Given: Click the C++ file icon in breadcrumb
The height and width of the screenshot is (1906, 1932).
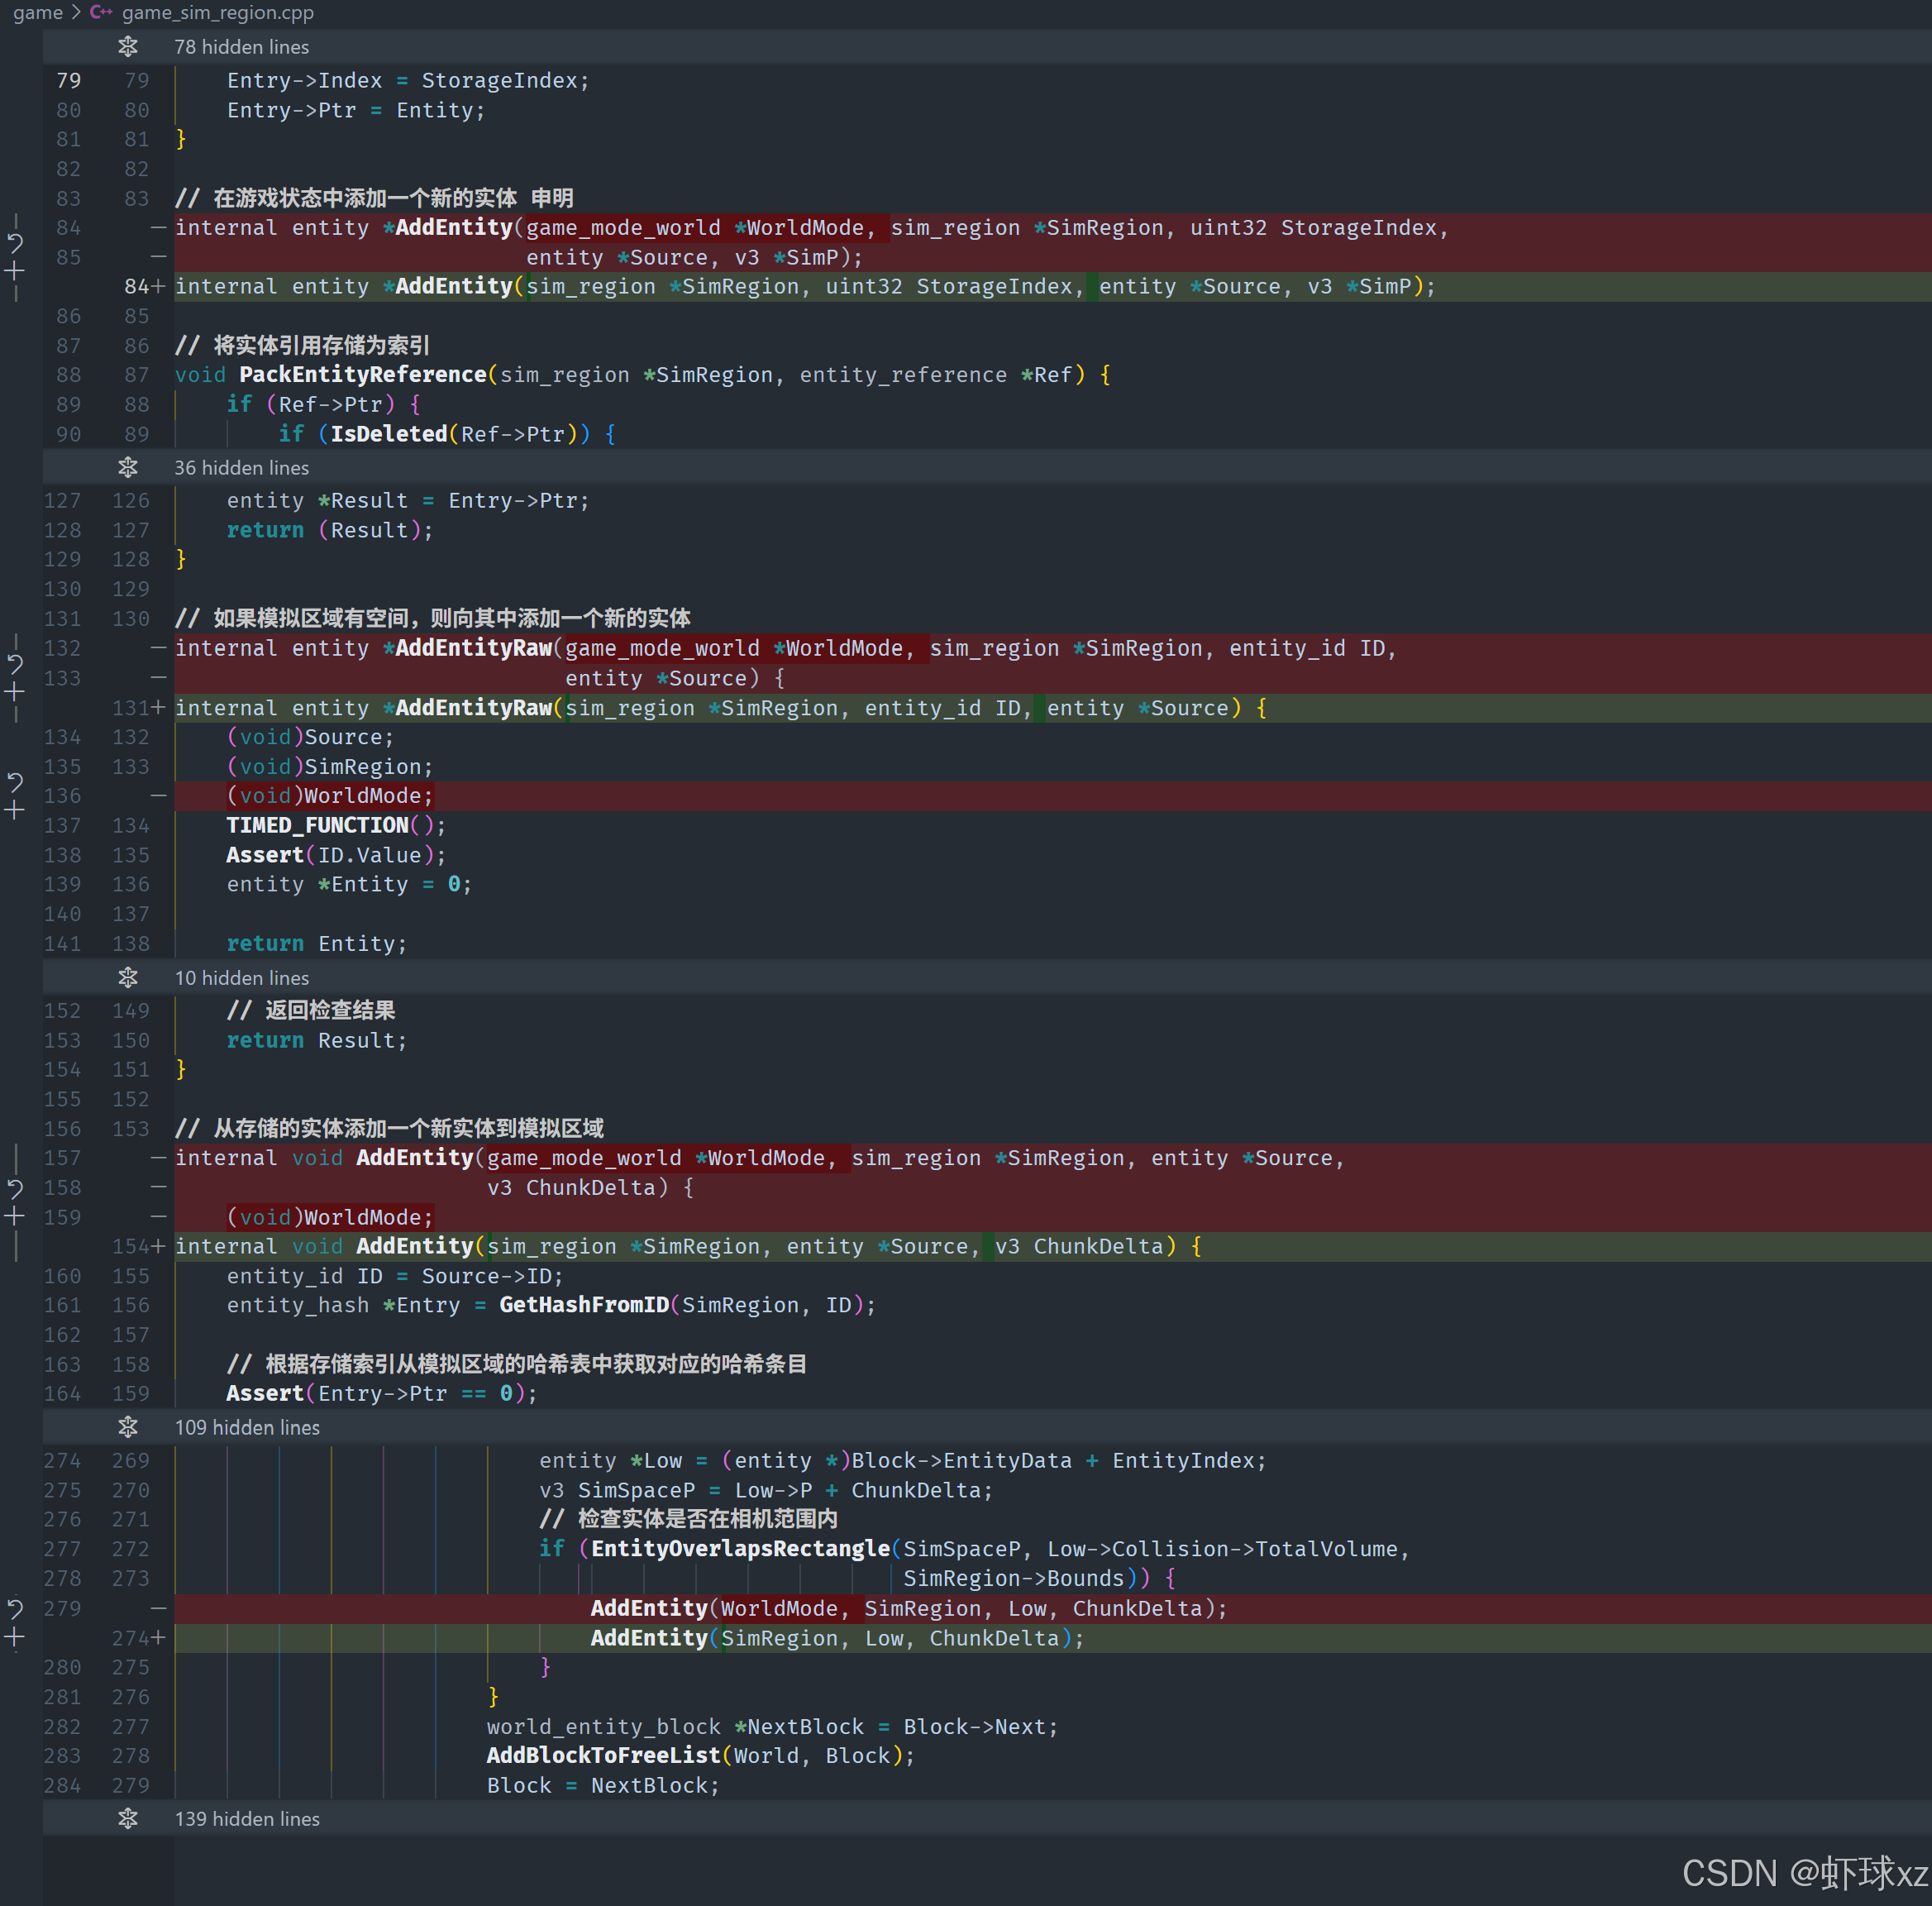Looking at the screenshot, I should point(100,13).
